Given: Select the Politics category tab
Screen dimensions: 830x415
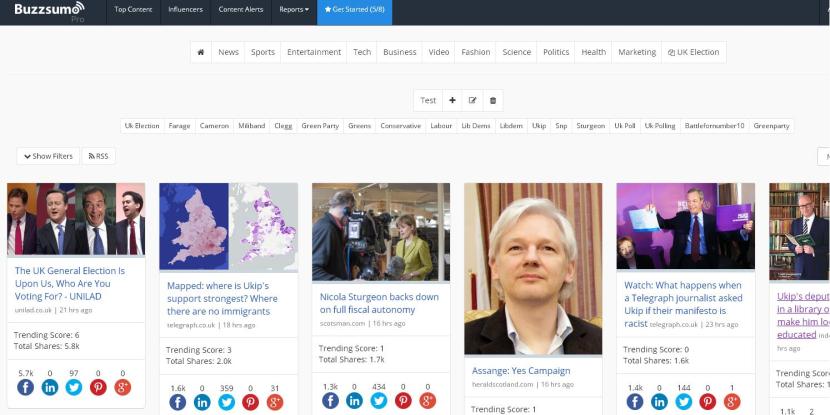Looking at the screenshot, I should tap(555, 52).
